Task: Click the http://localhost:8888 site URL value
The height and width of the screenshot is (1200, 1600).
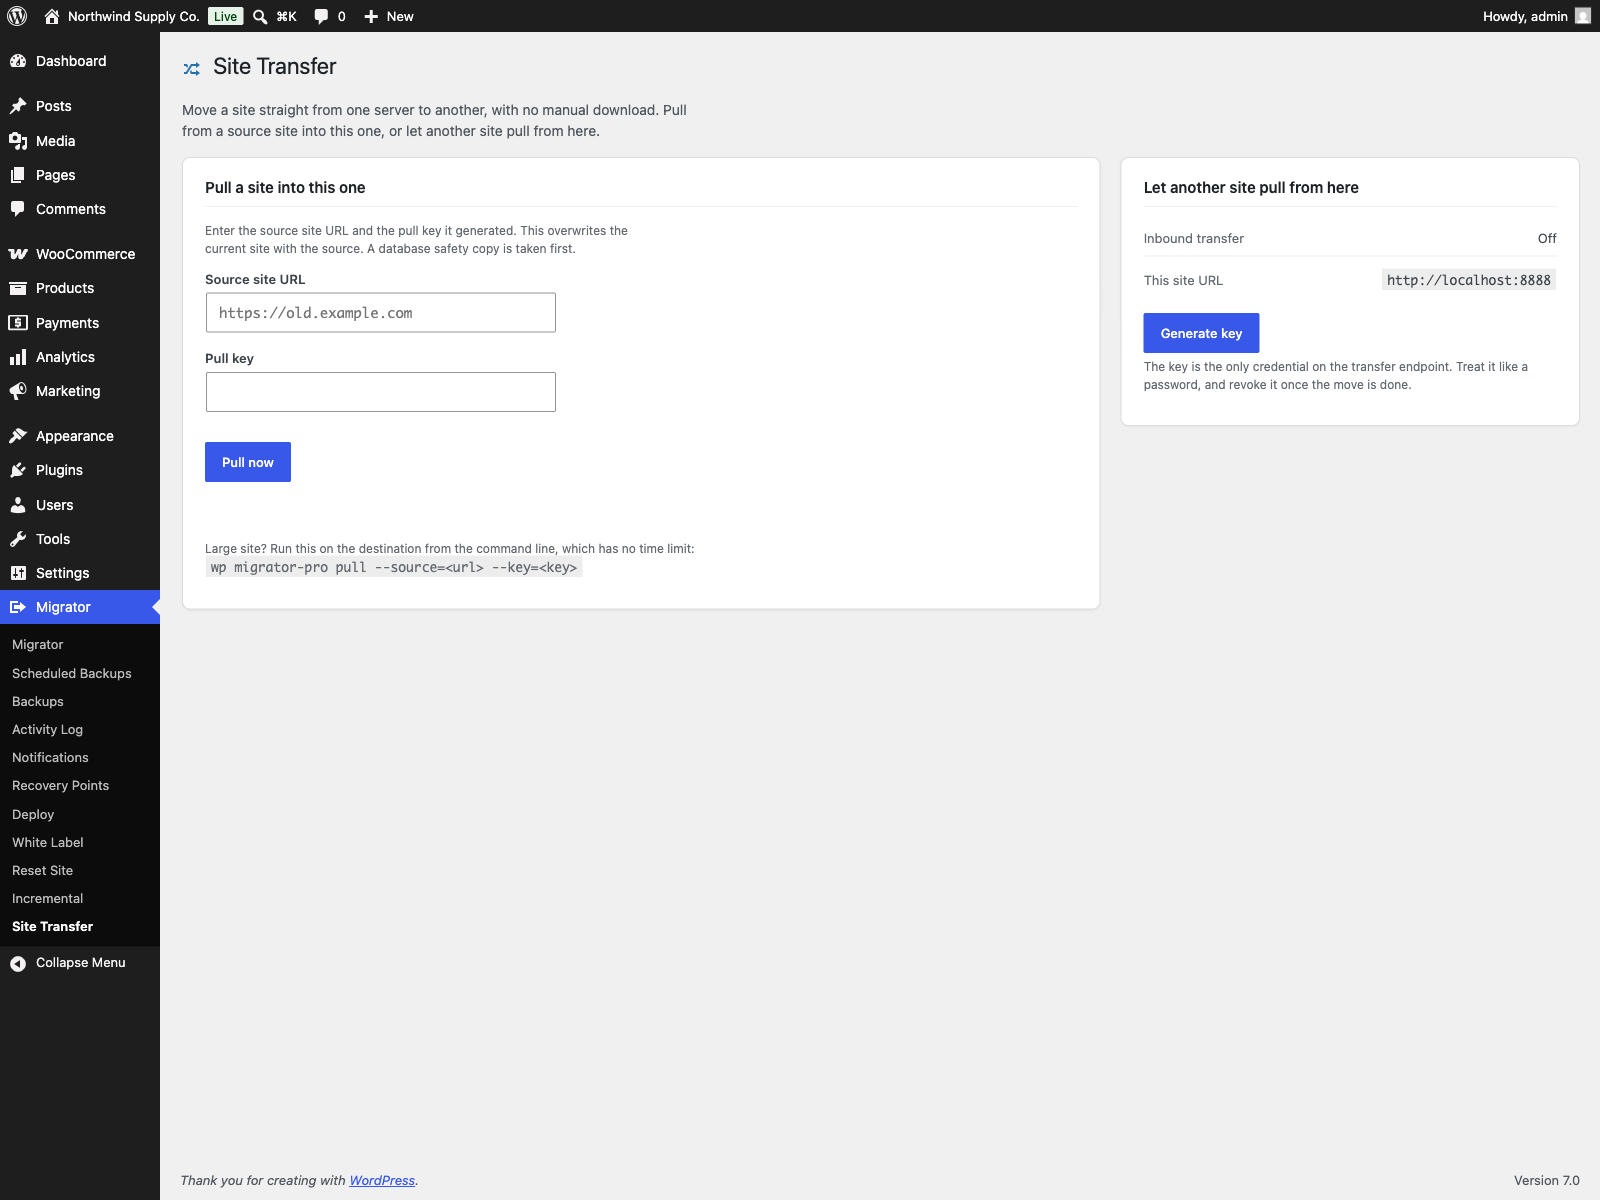Action: (1469, 280)
